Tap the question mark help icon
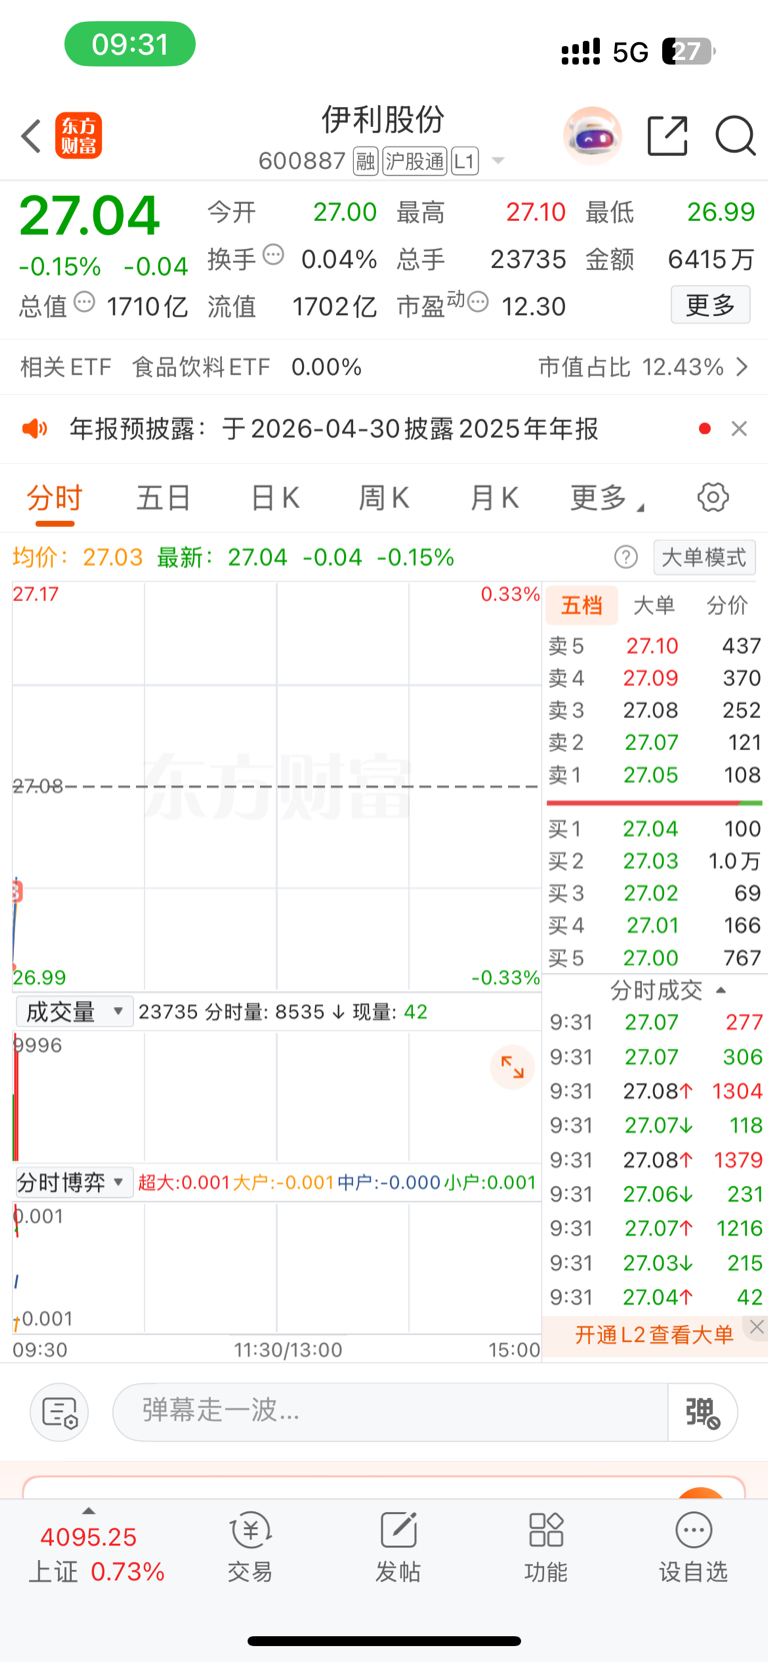This screenshot has height=1663, width=768. 626,557
